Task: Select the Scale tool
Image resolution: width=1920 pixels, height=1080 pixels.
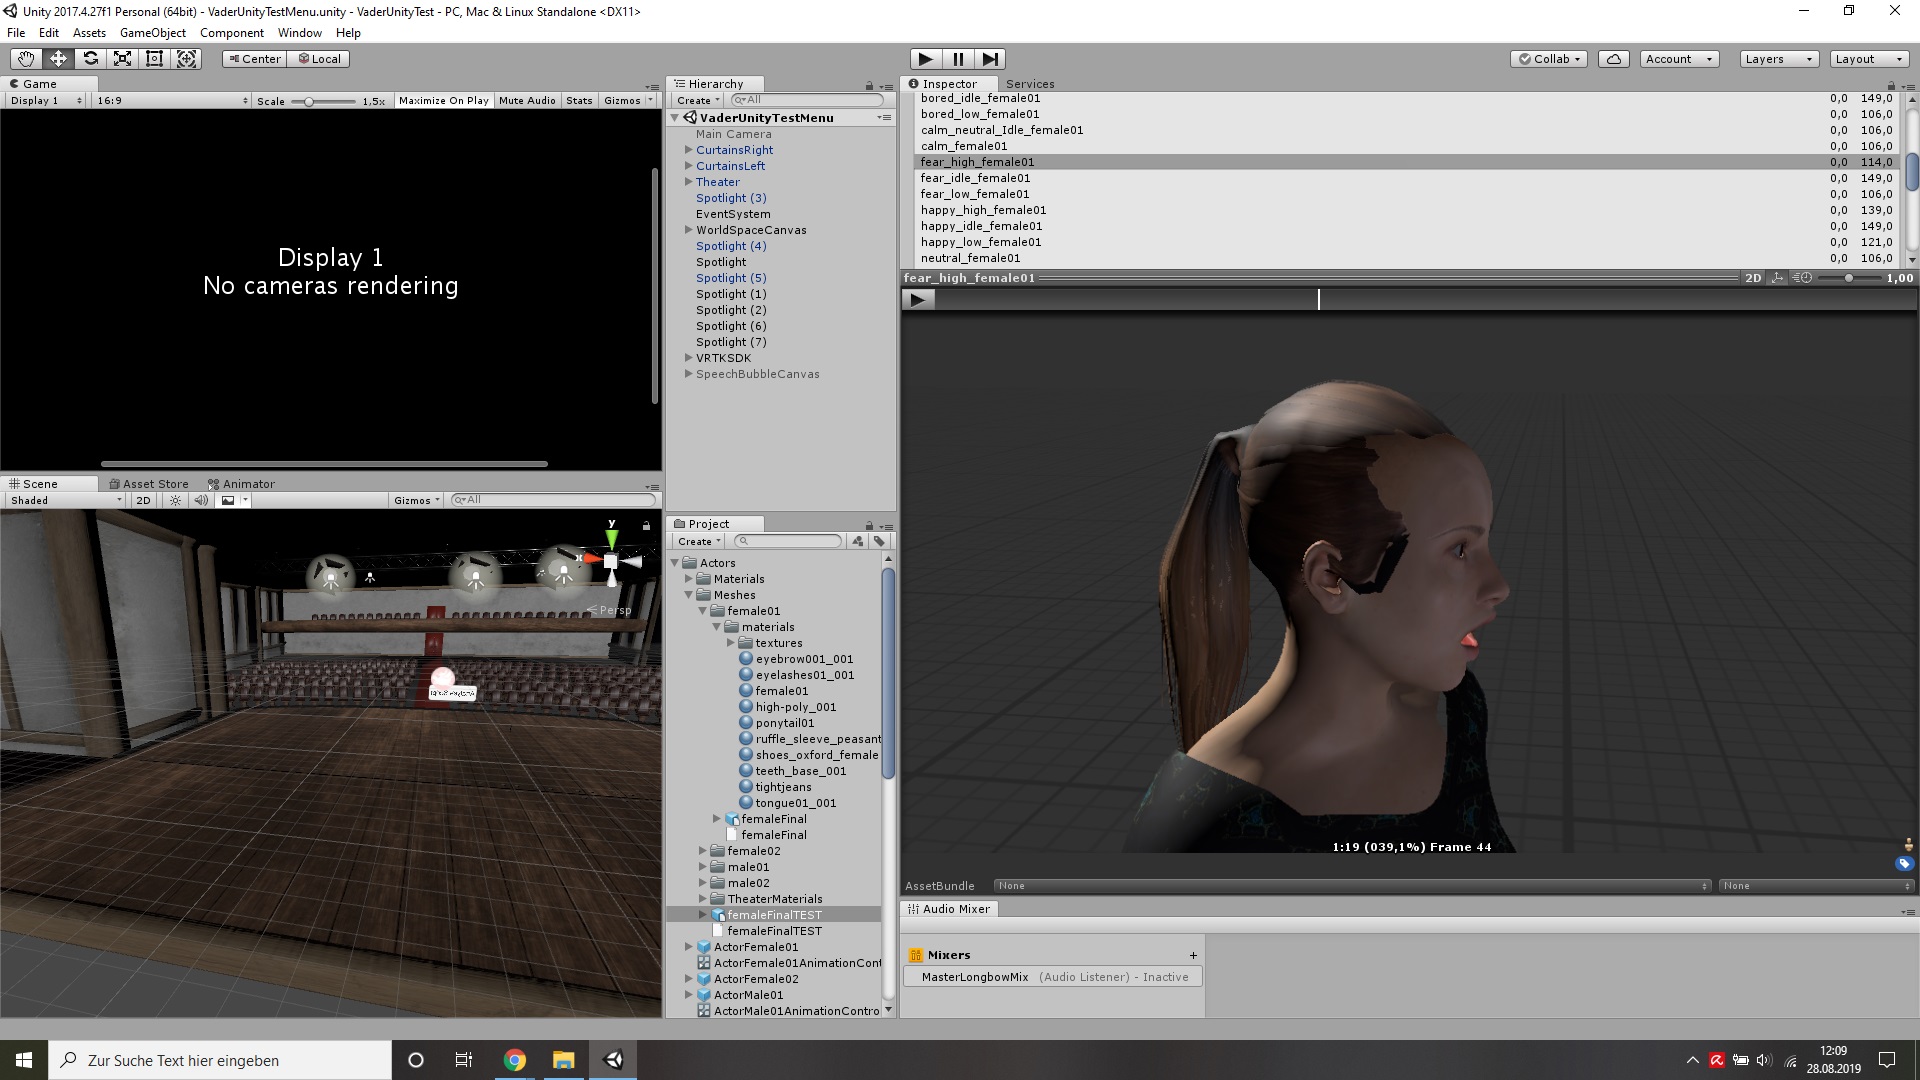Action: click(122, 59)
